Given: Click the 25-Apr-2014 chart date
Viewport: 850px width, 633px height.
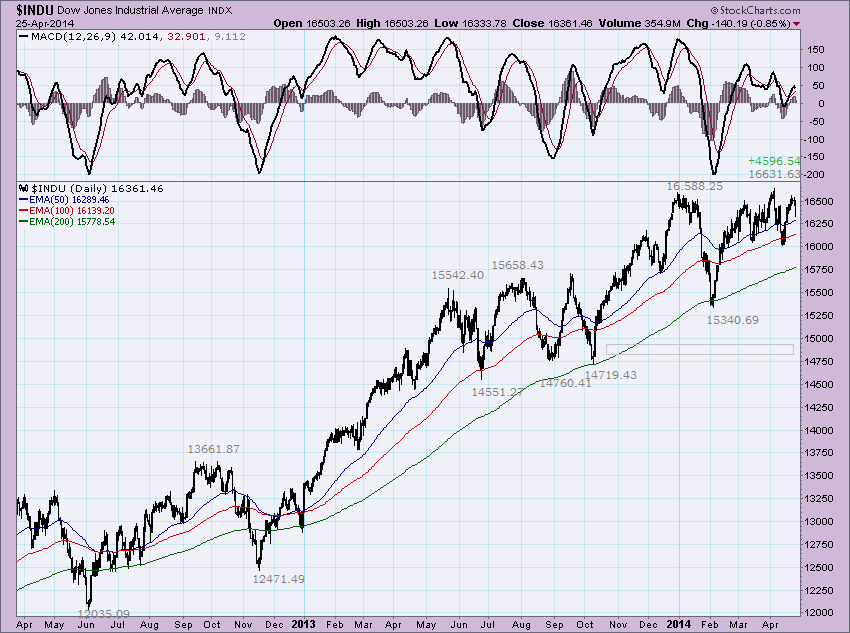Looking at the screenshot, I should point(44,23).
